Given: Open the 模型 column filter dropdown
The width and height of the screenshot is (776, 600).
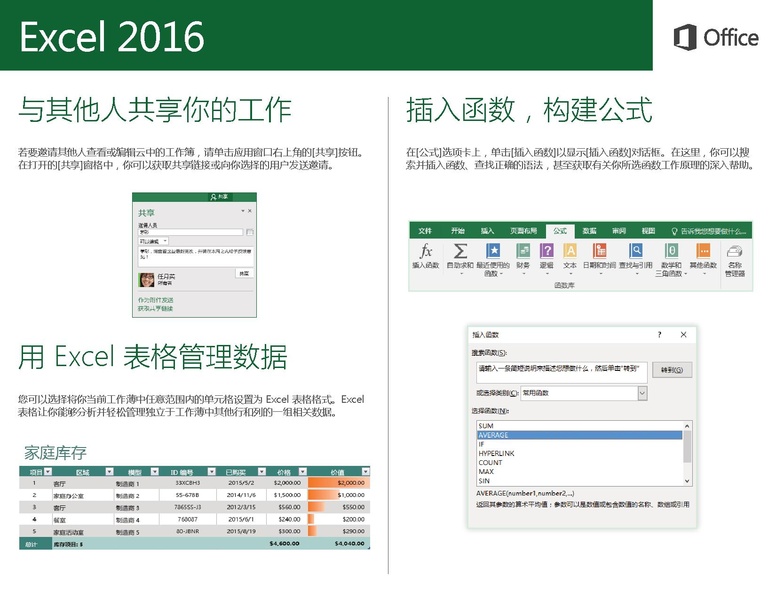Looking at the screenshot, I should pyautogui.click(x=155, y=472).
